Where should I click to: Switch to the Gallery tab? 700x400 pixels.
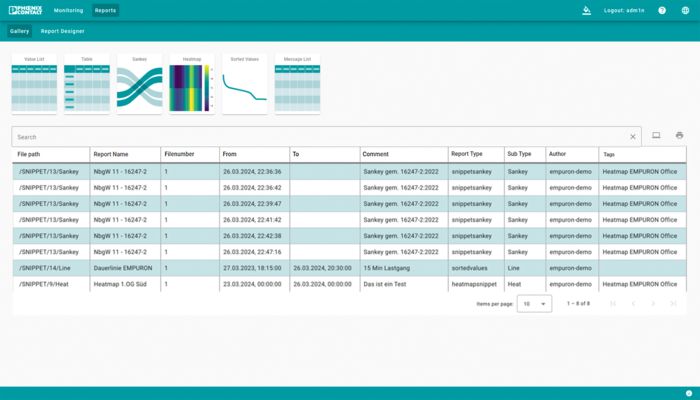(x=19, y=31)
